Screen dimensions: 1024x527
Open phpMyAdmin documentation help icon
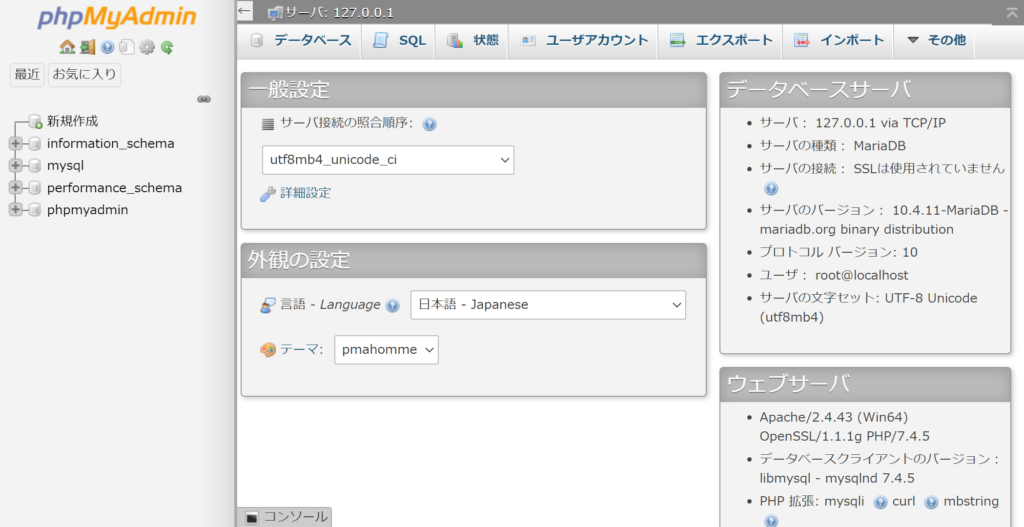107,47
